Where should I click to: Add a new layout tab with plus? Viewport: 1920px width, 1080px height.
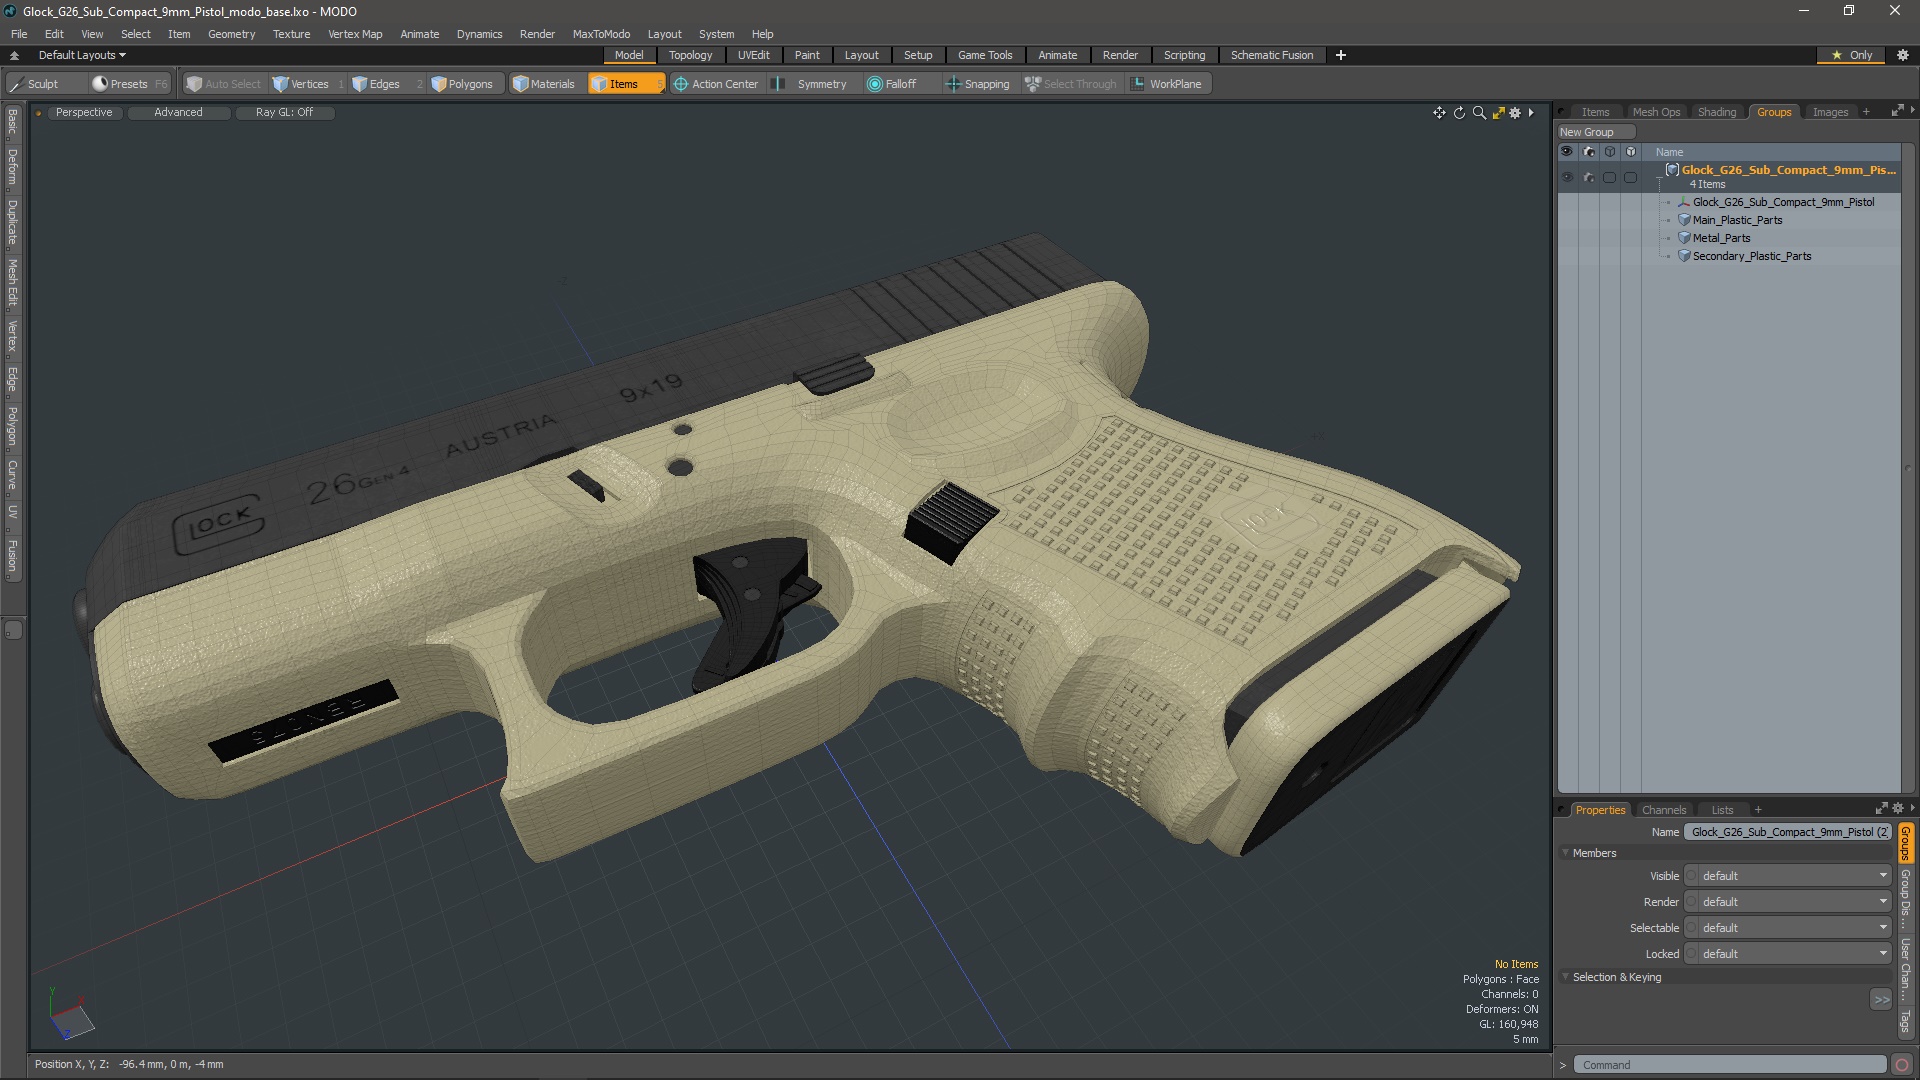point(1341,55)
